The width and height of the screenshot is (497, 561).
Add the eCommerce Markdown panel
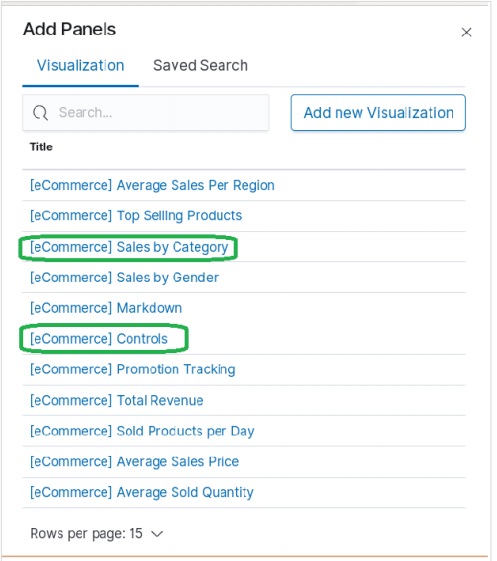[x=106, y=308]
